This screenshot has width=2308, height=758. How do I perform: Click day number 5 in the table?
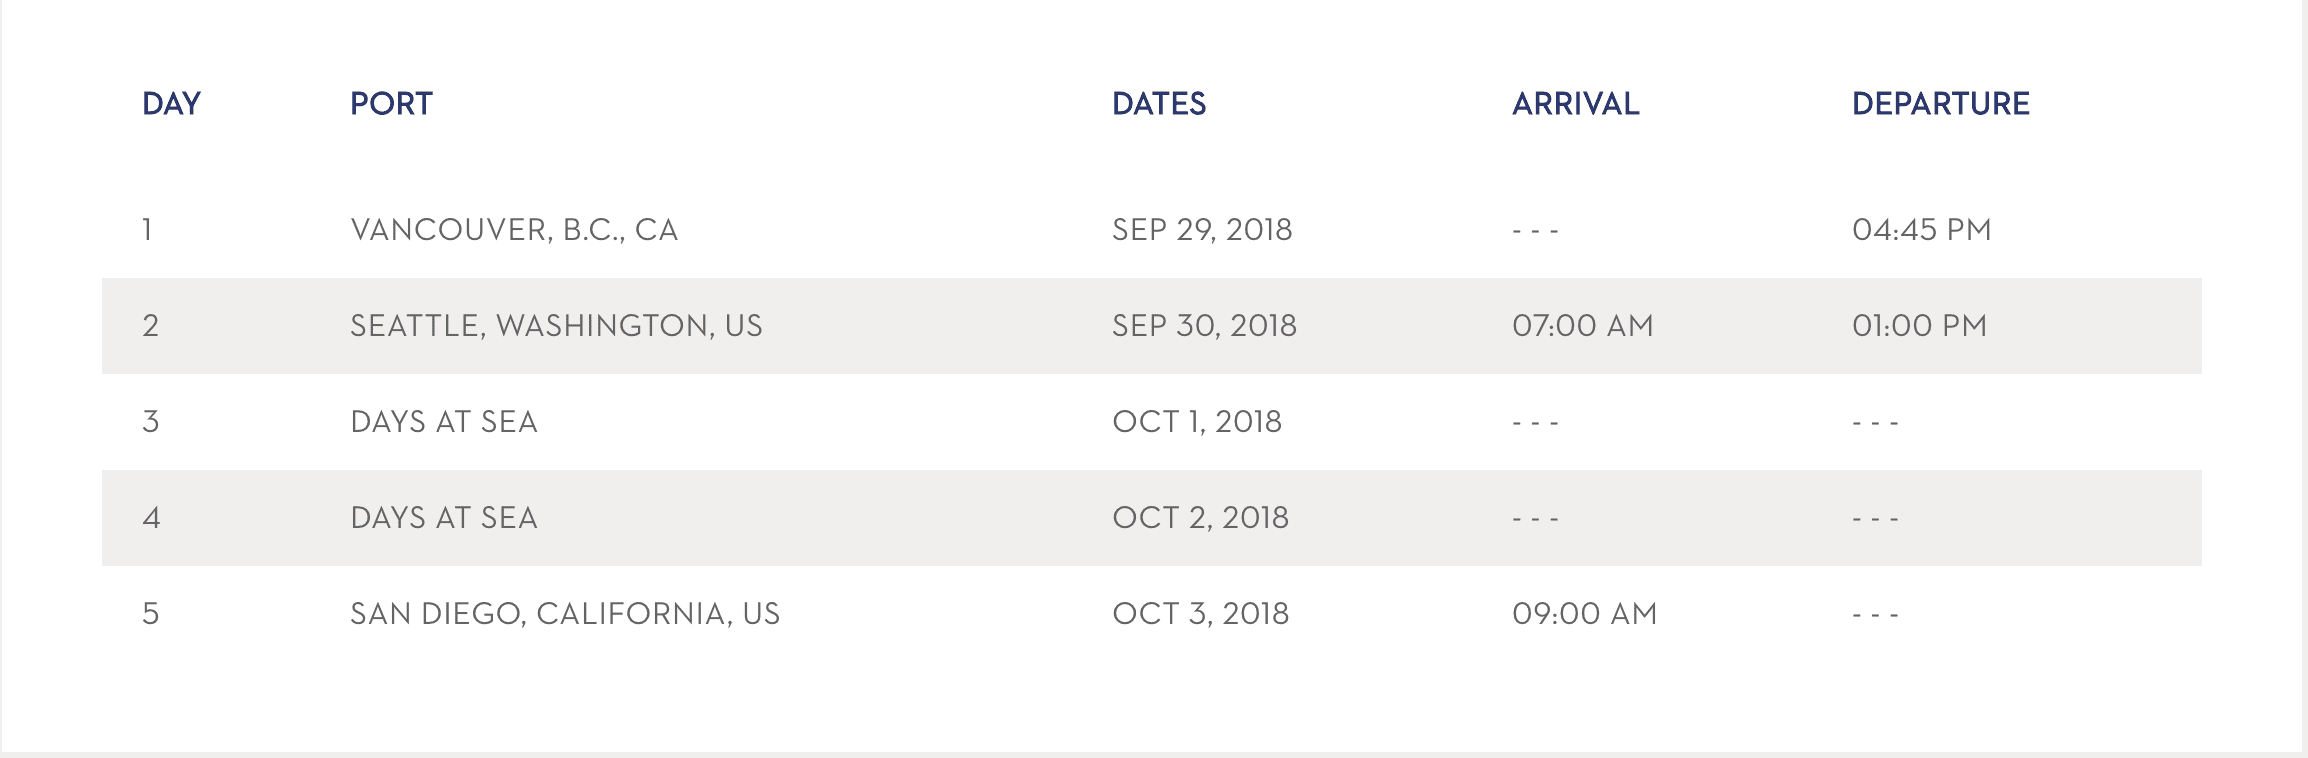[x=151, y=614]
